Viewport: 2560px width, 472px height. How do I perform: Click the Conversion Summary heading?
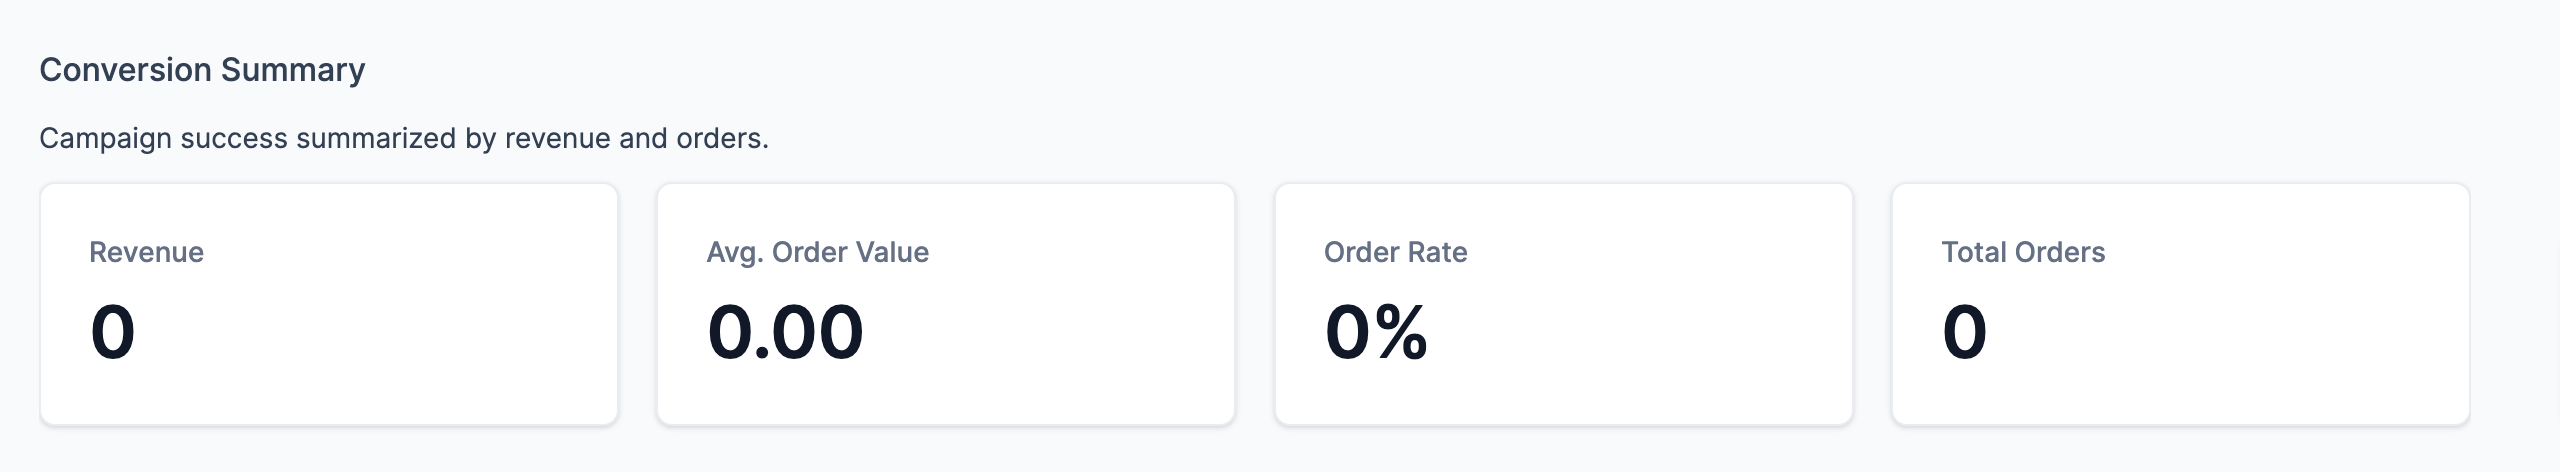pyautogui.click(x=202, y=70)
